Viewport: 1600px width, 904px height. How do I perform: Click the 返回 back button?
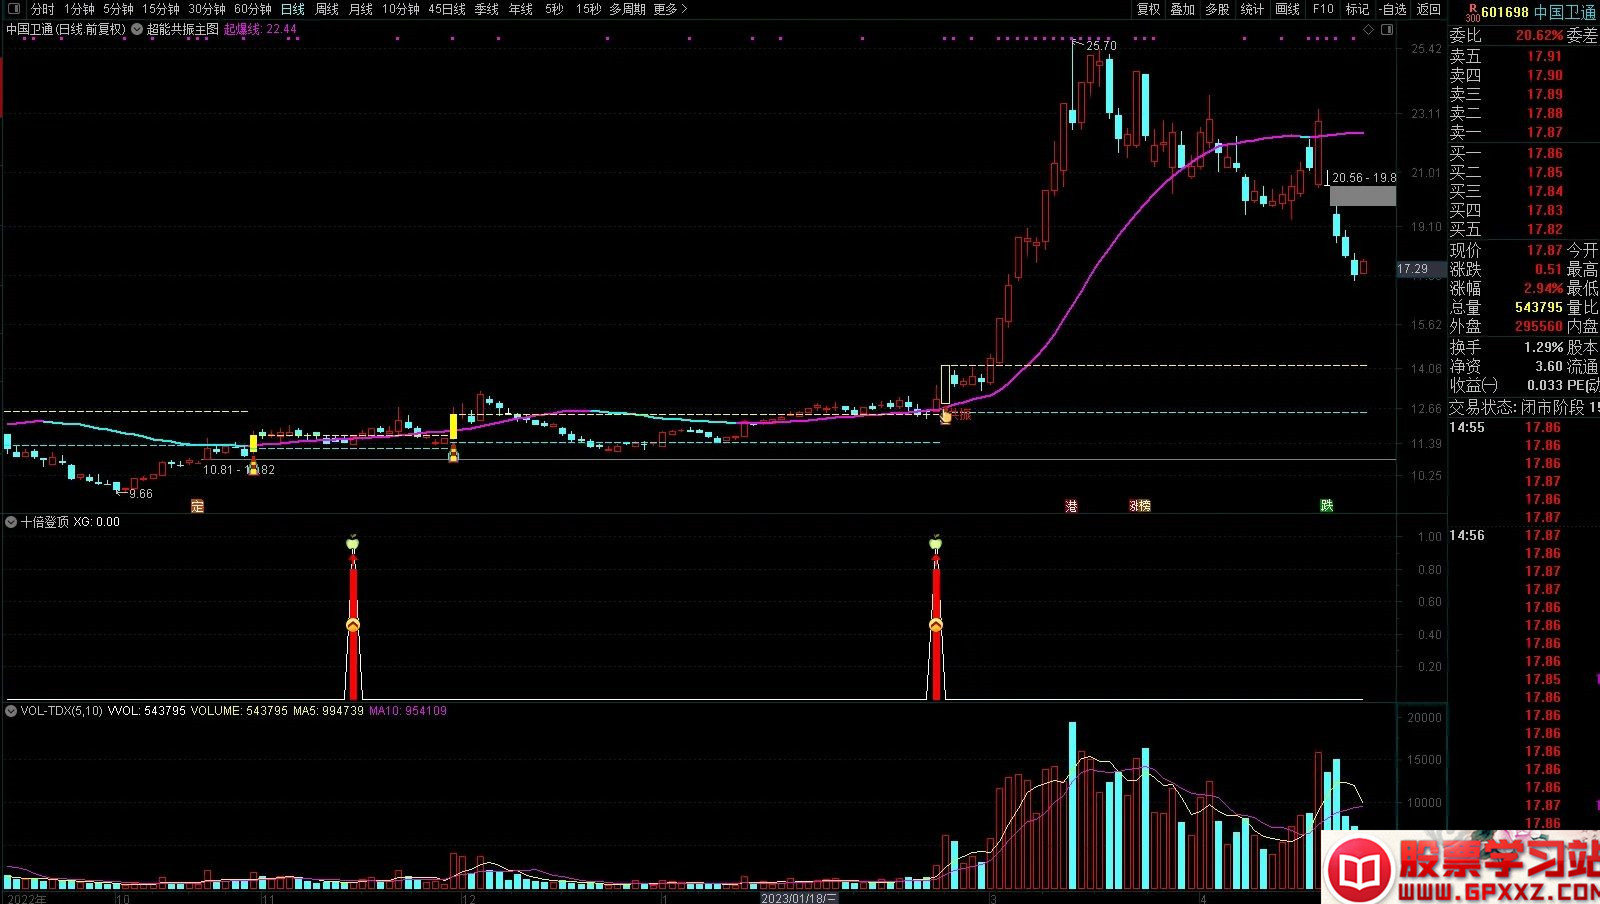coord(1428,9)
